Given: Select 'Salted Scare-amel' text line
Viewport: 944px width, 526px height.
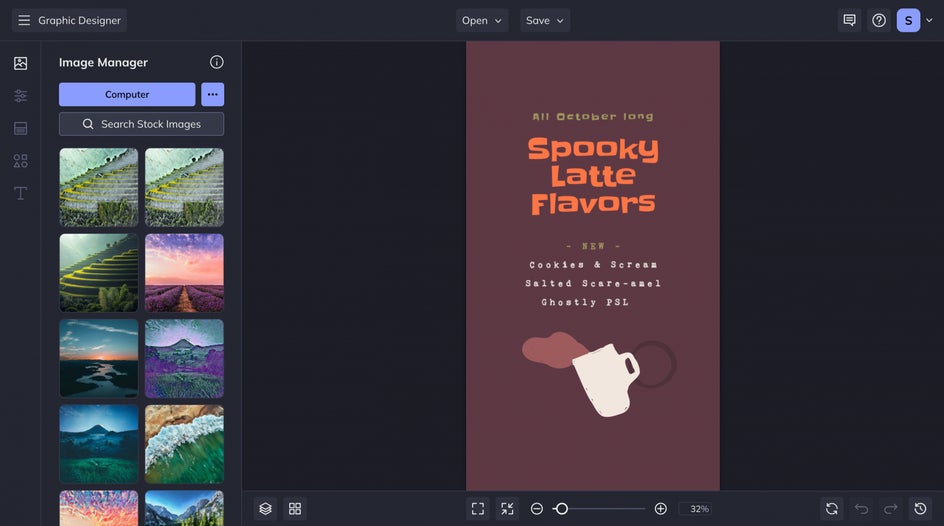Looking at the screenshot, I should point(593,283).
